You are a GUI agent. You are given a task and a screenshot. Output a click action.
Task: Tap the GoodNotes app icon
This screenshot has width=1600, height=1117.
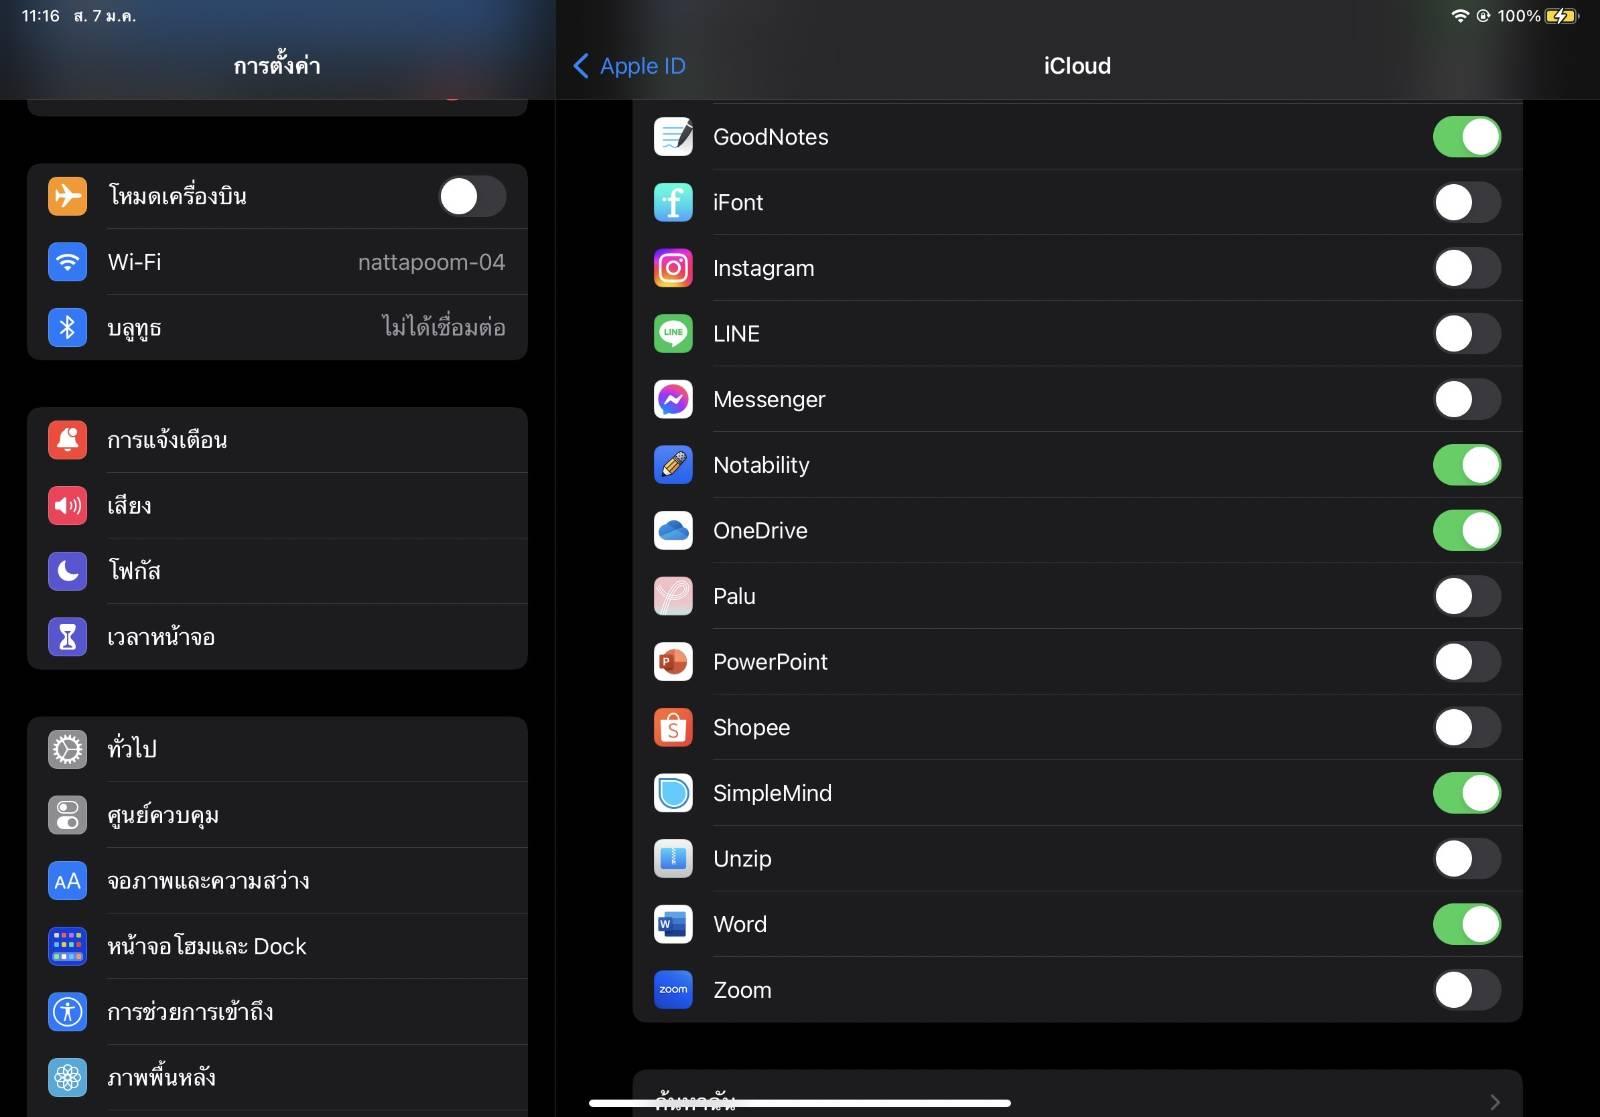(x=673, y=137)
